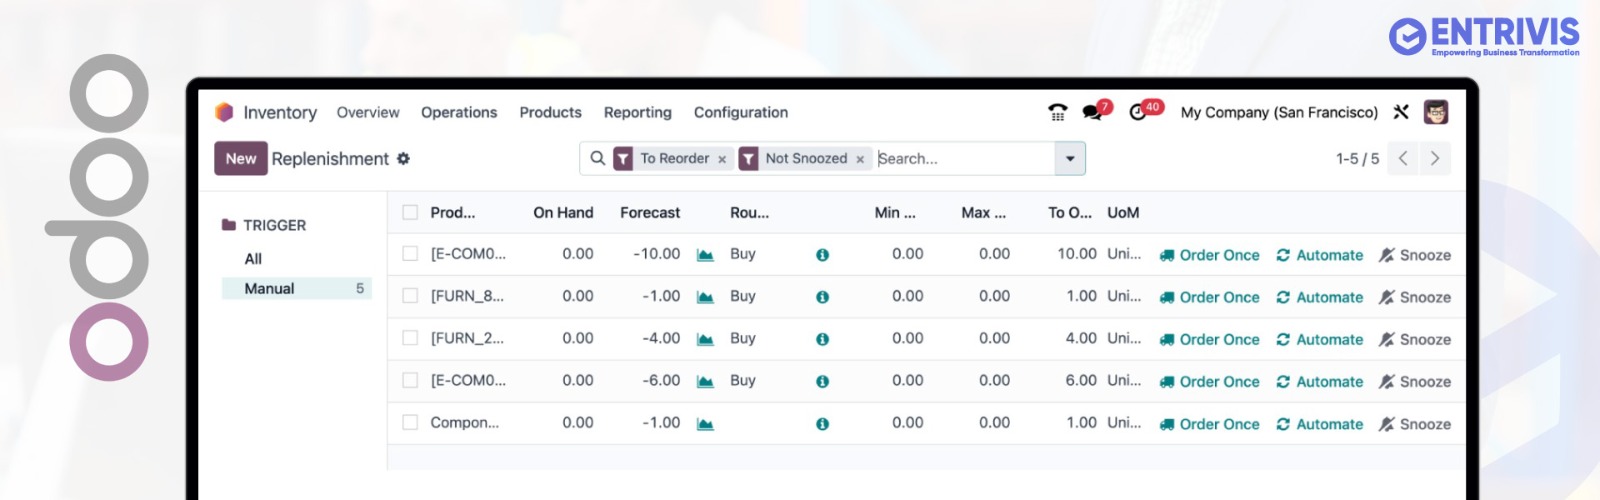Open company switcher My Company (San Francisco)
The image size is (1600, 500).
[x=1279, y=112]
